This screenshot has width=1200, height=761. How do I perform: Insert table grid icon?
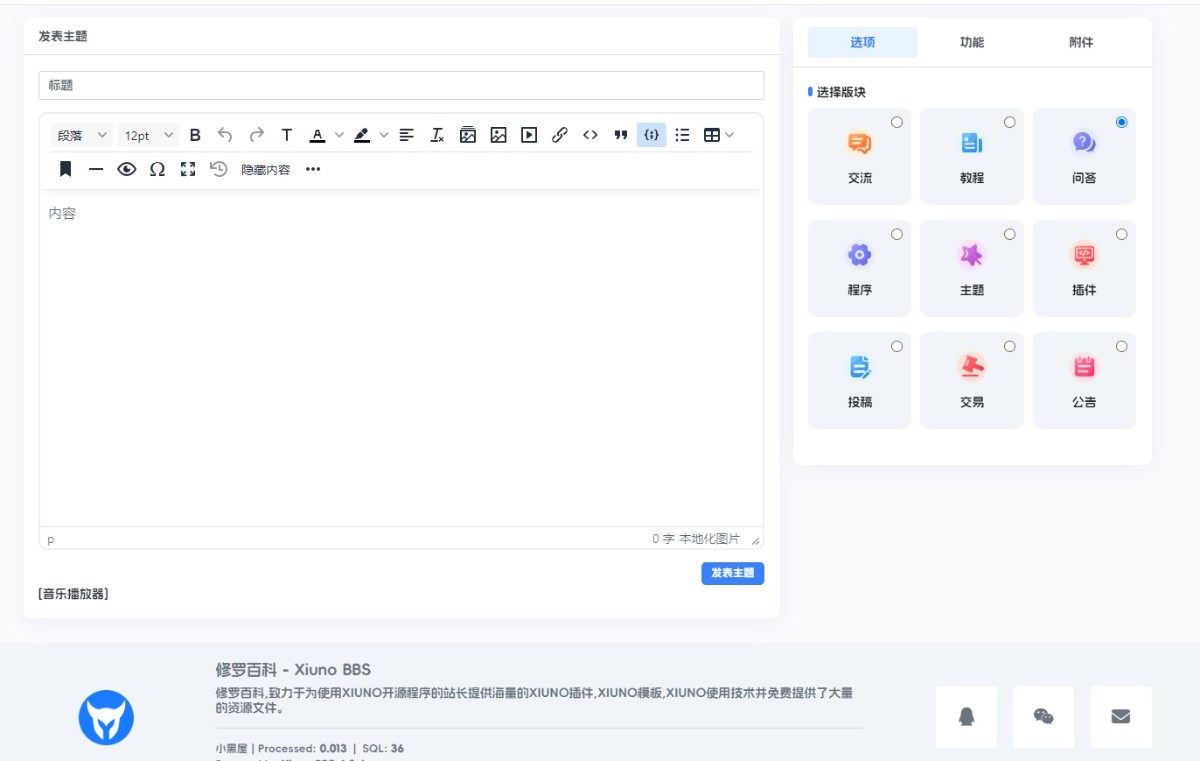click(x=712, y=135)
